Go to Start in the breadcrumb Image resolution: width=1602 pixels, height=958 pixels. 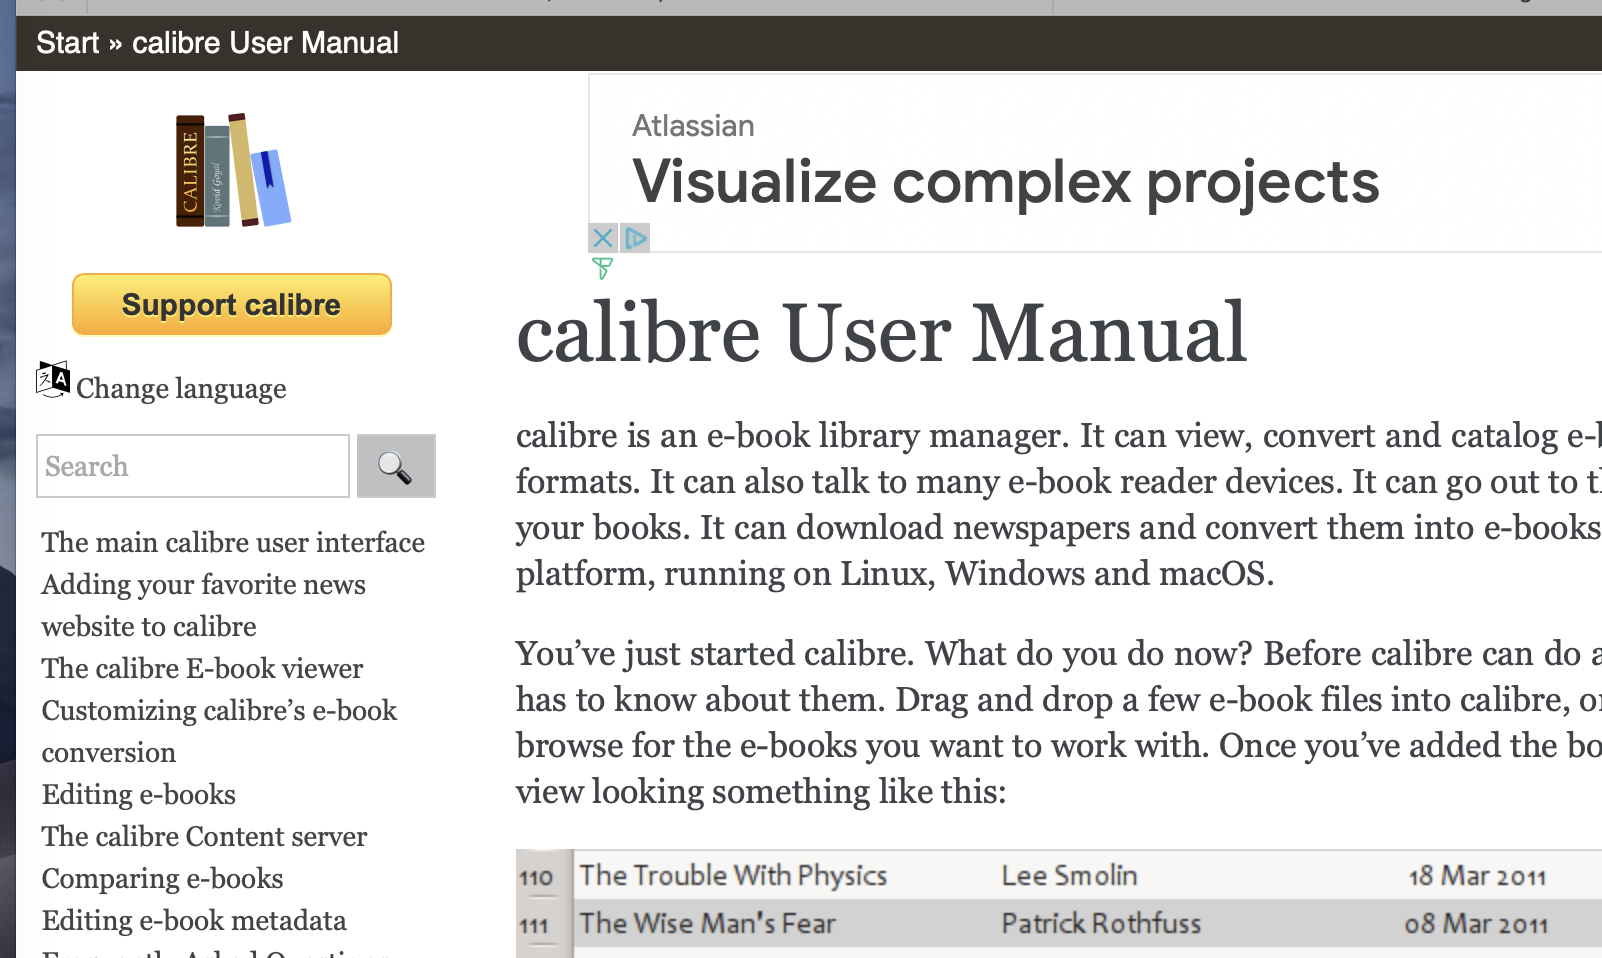coord(67,43)
